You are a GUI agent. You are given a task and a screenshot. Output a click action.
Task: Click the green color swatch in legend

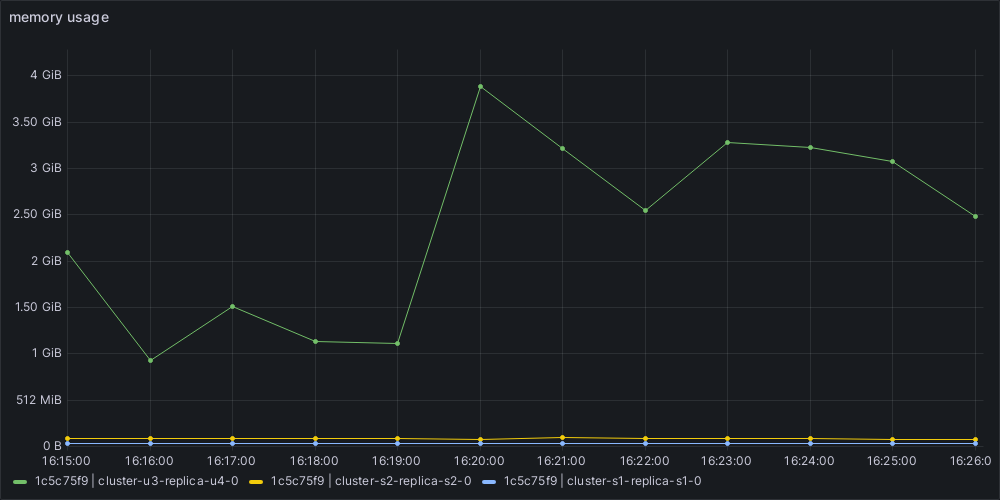tap(20, 482)
